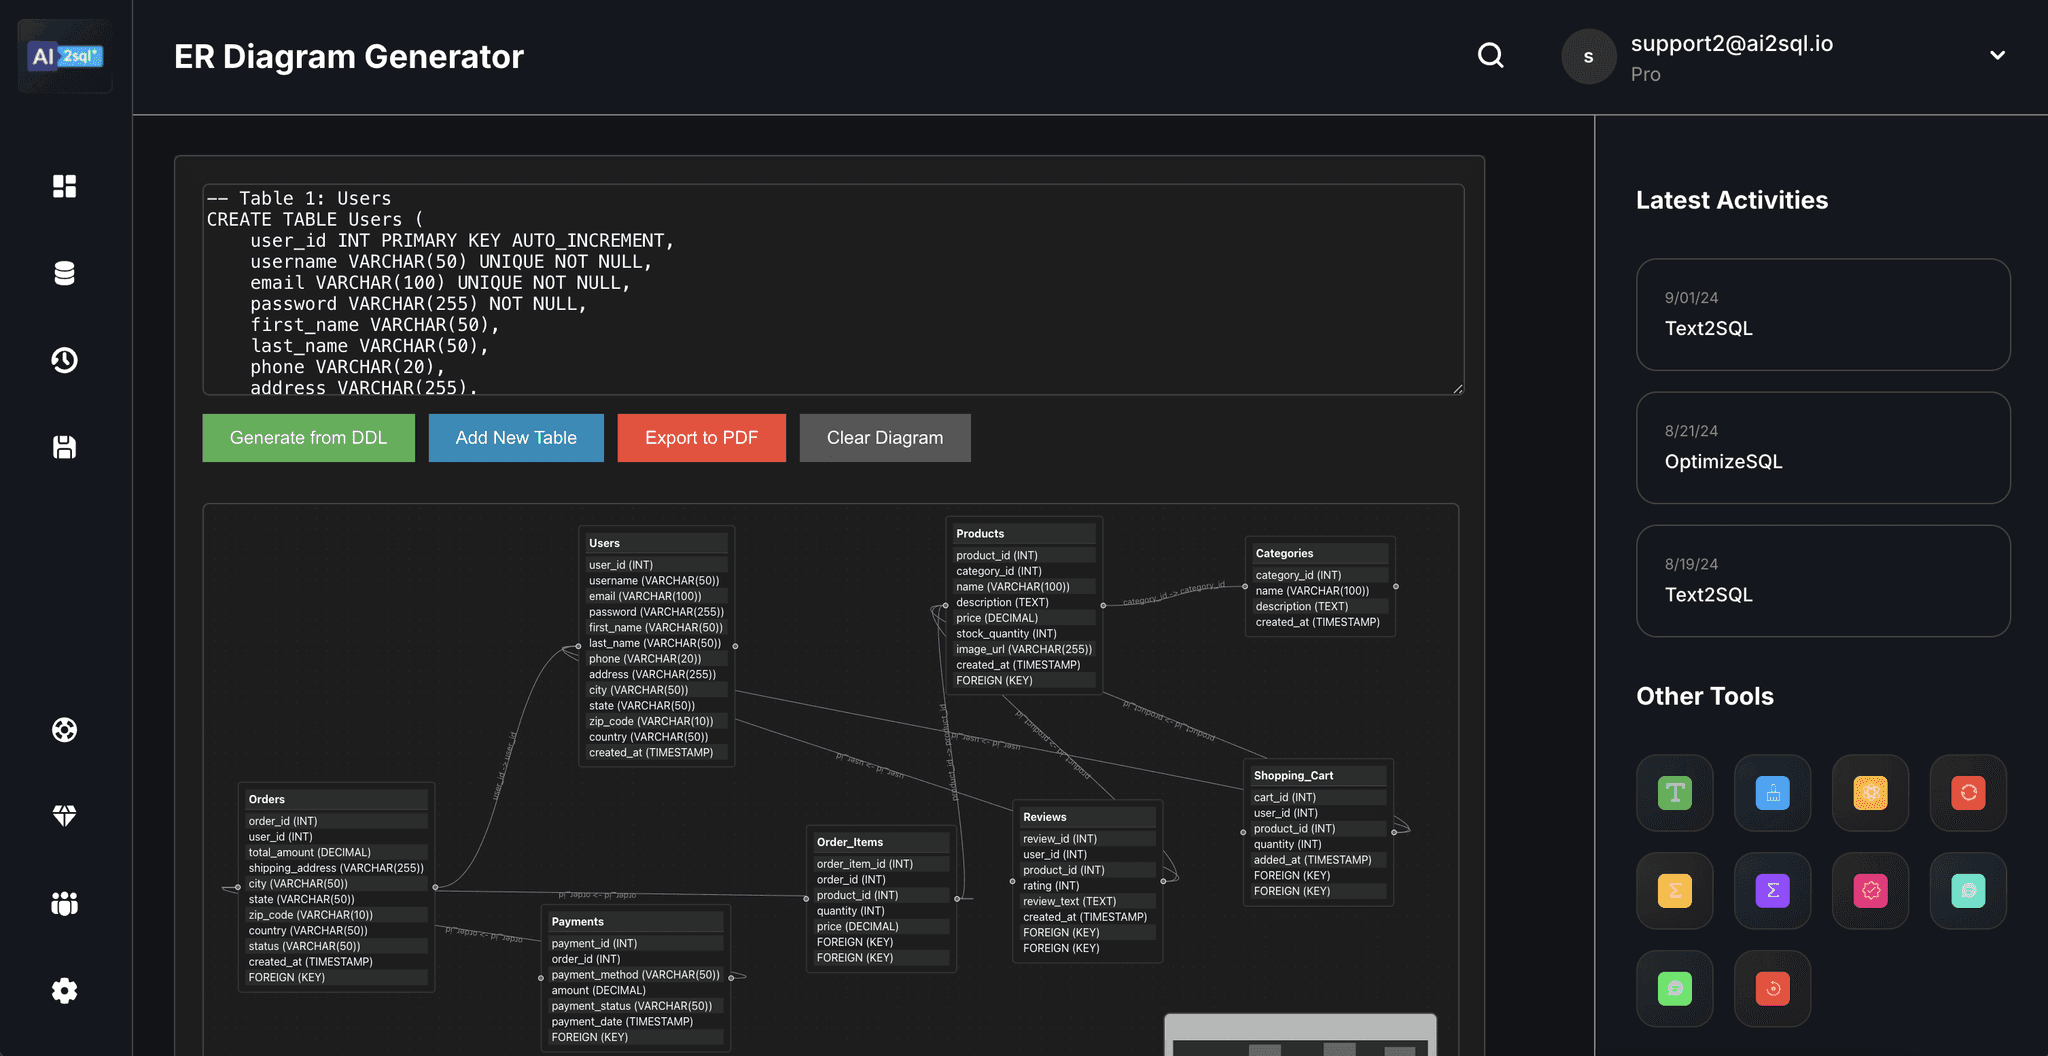
Task: Open the OptimizeSQL activity from 8/21/24
Action: (1822, 447)
